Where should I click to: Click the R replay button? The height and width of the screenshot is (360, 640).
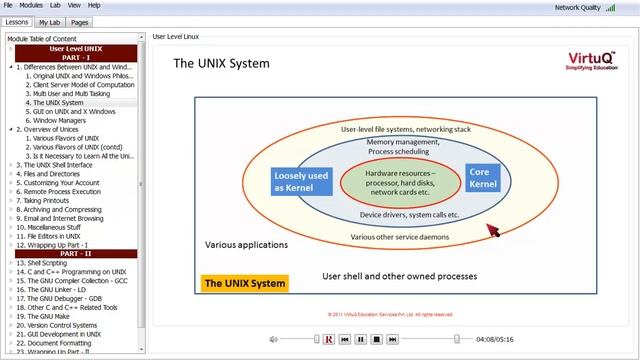[329, 339]
